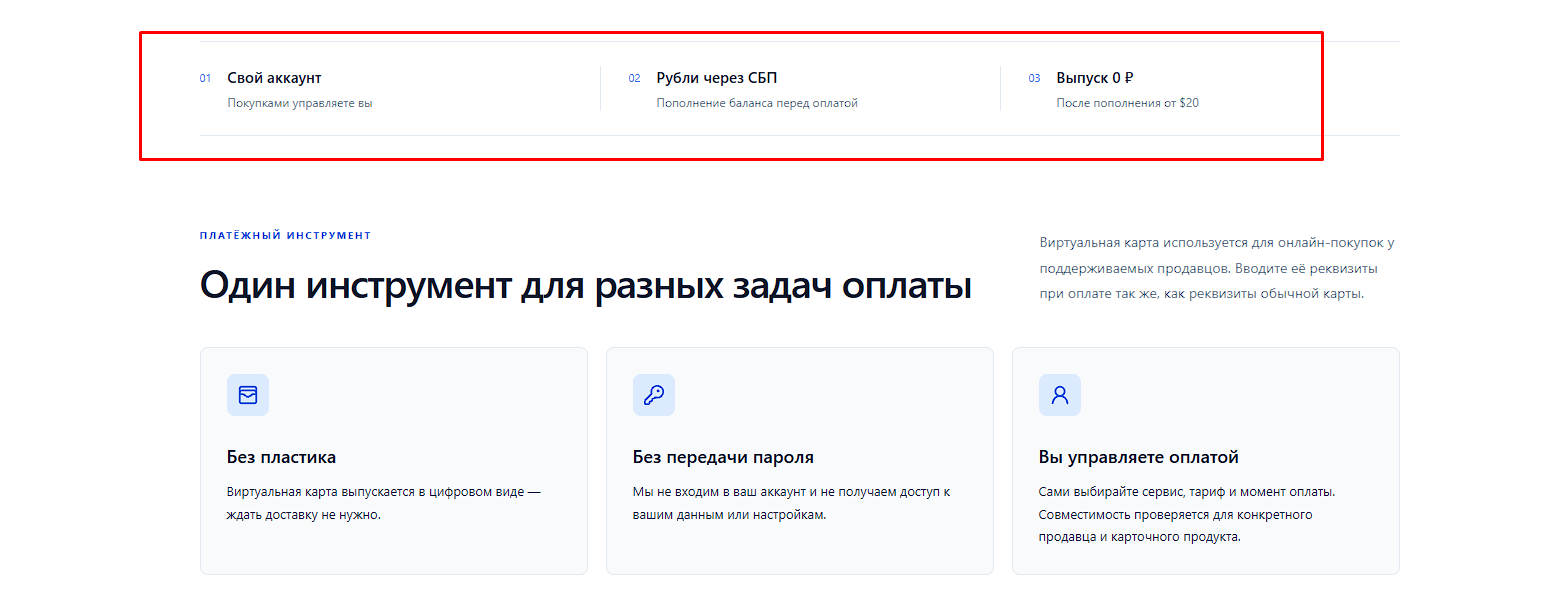Image resolution: width=1547 pixels, height=600 pixels.
Task: Click the card title Без передачи пароля
Action: (x=724, y=457)
